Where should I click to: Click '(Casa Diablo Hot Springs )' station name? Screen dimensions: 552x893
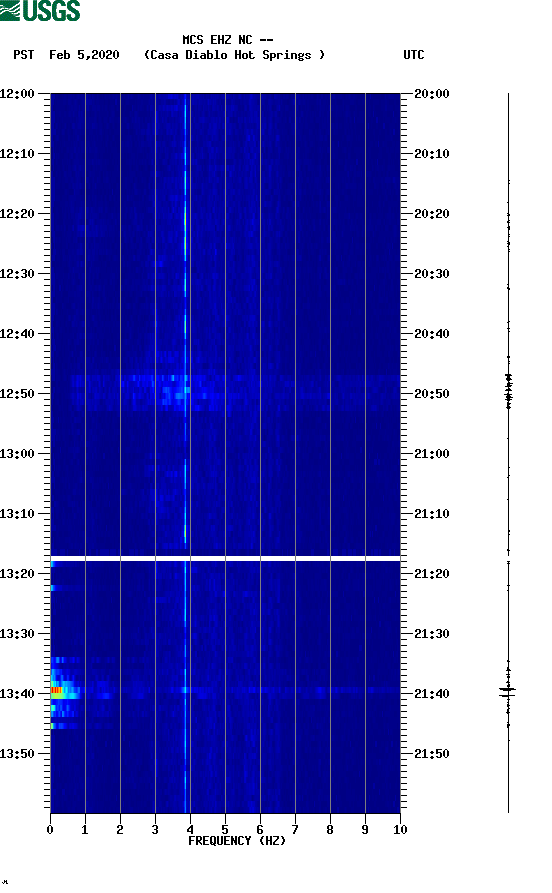pos(234,55)
